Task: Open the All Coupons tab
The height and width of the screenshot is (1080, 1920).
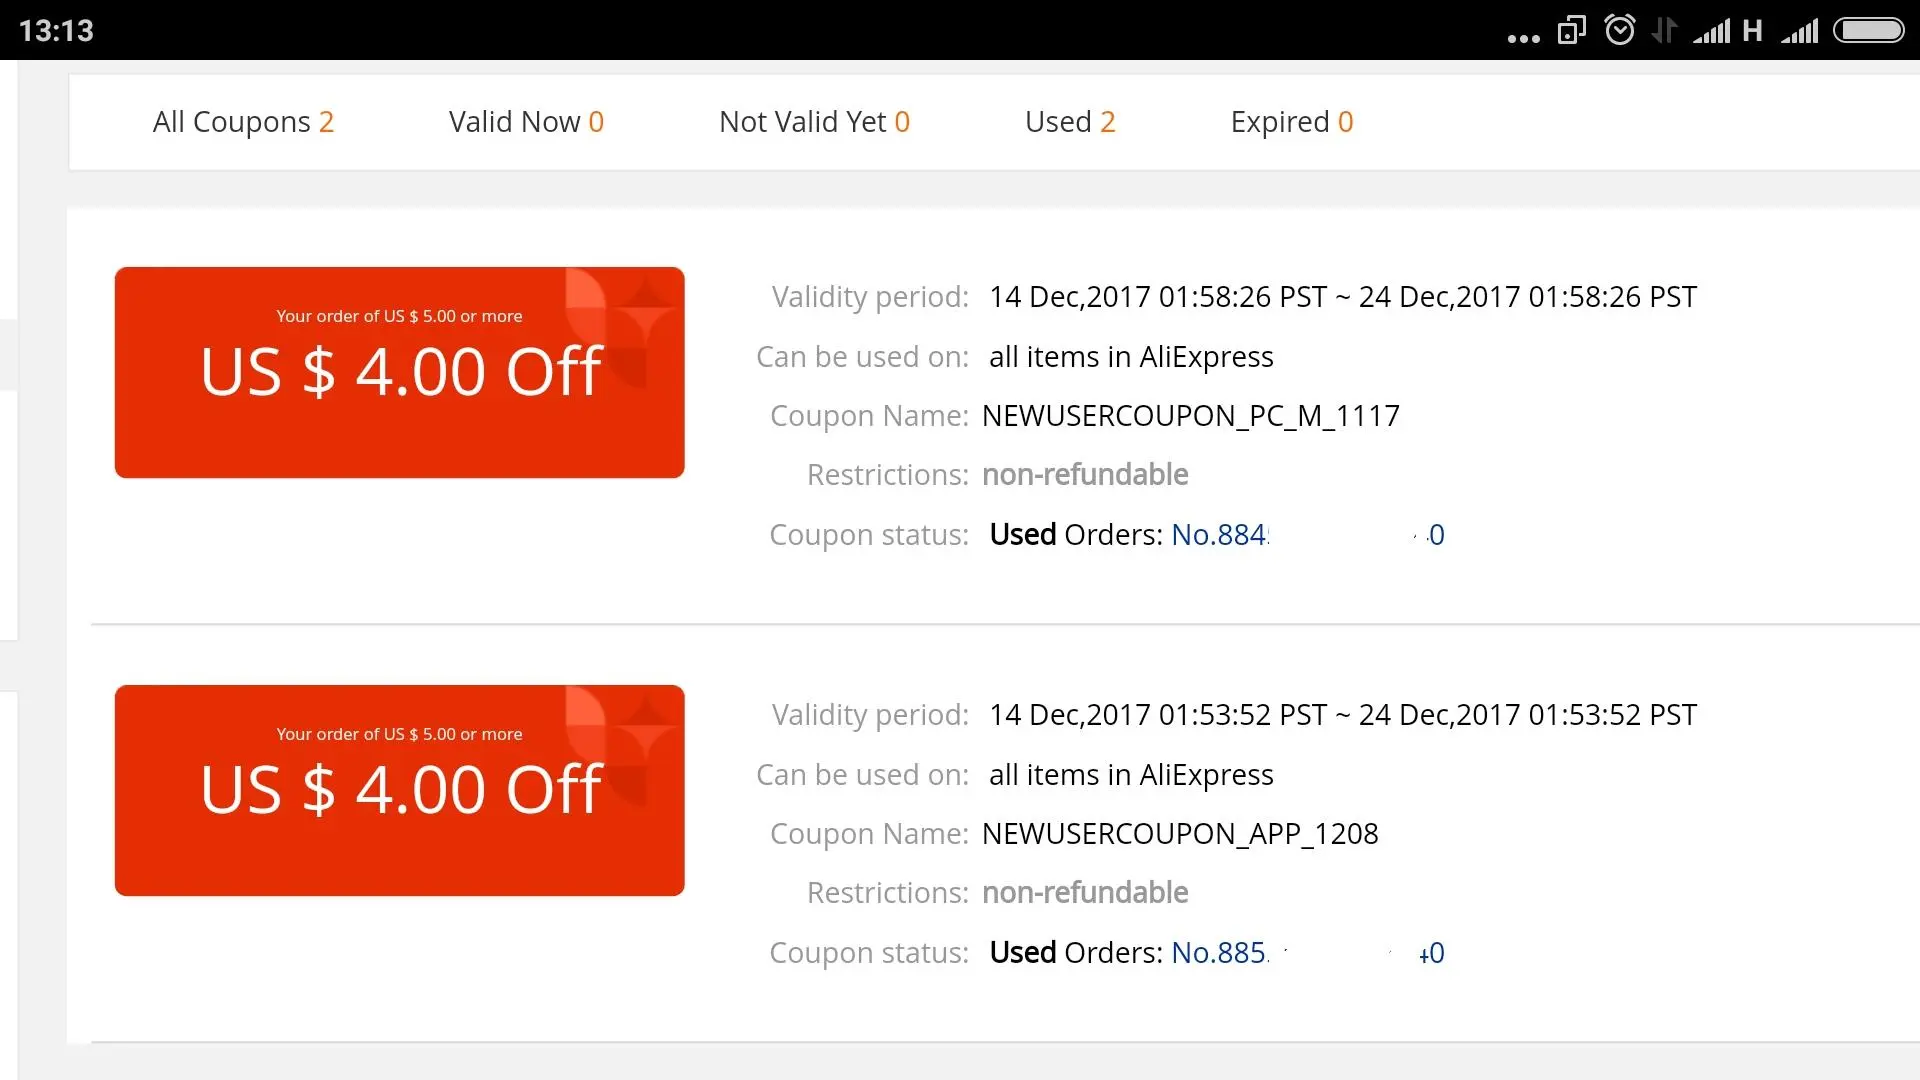Action: pos(243,122)
